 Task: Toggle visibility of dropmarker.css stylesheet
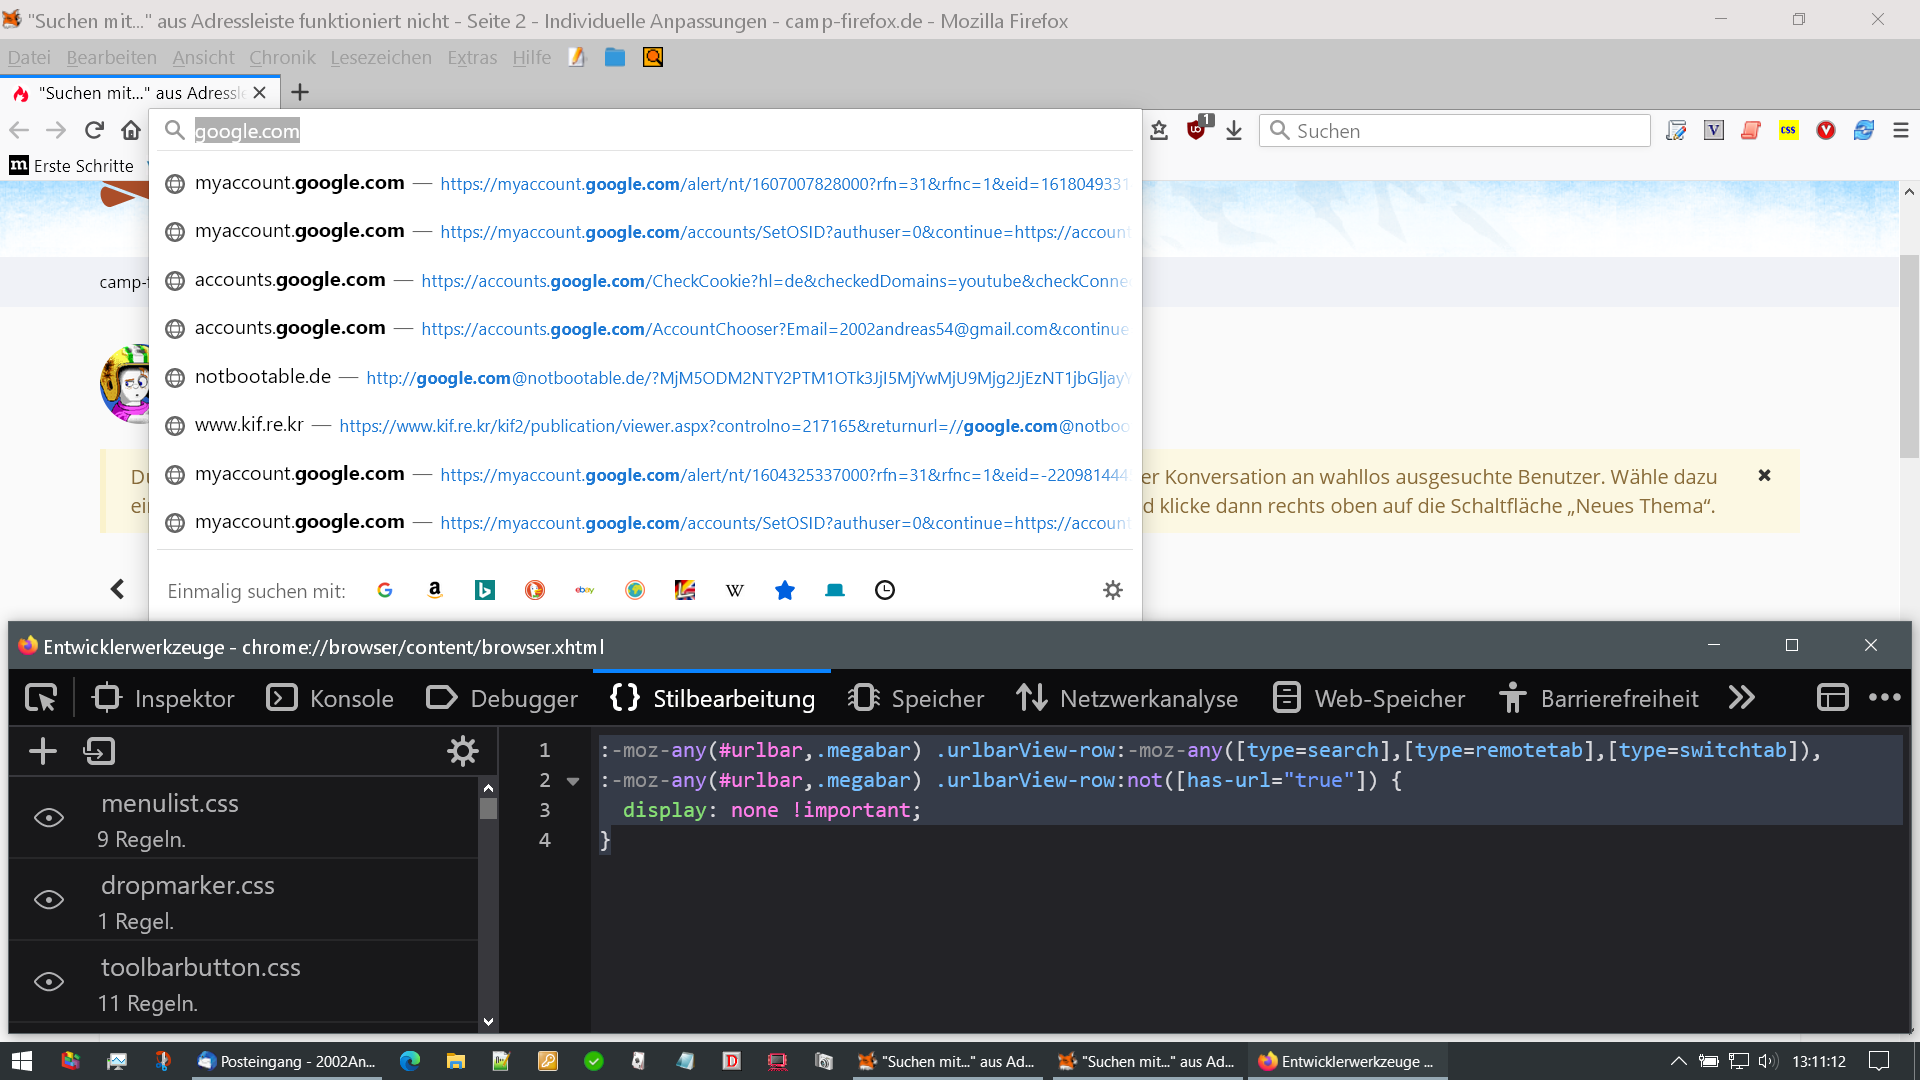click(49, 900)
